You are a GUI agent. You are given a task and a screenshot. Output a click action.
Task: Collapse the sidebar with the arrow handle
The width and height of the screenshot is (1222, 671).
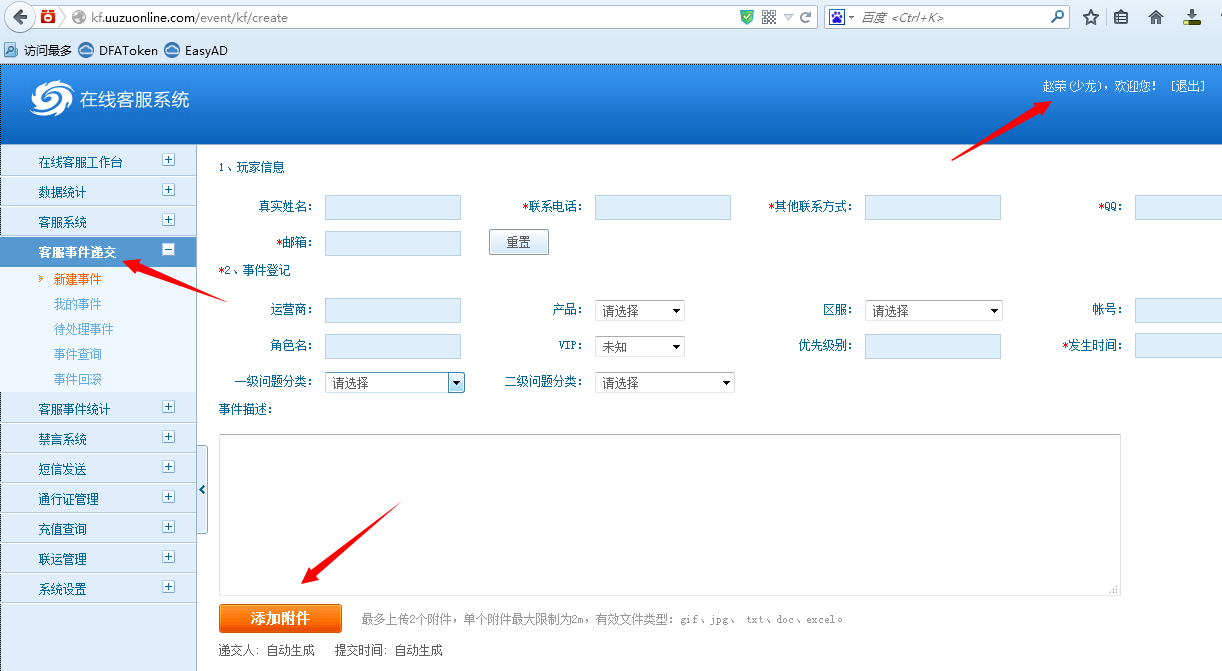pyautogui.click(x=202, y=489)
